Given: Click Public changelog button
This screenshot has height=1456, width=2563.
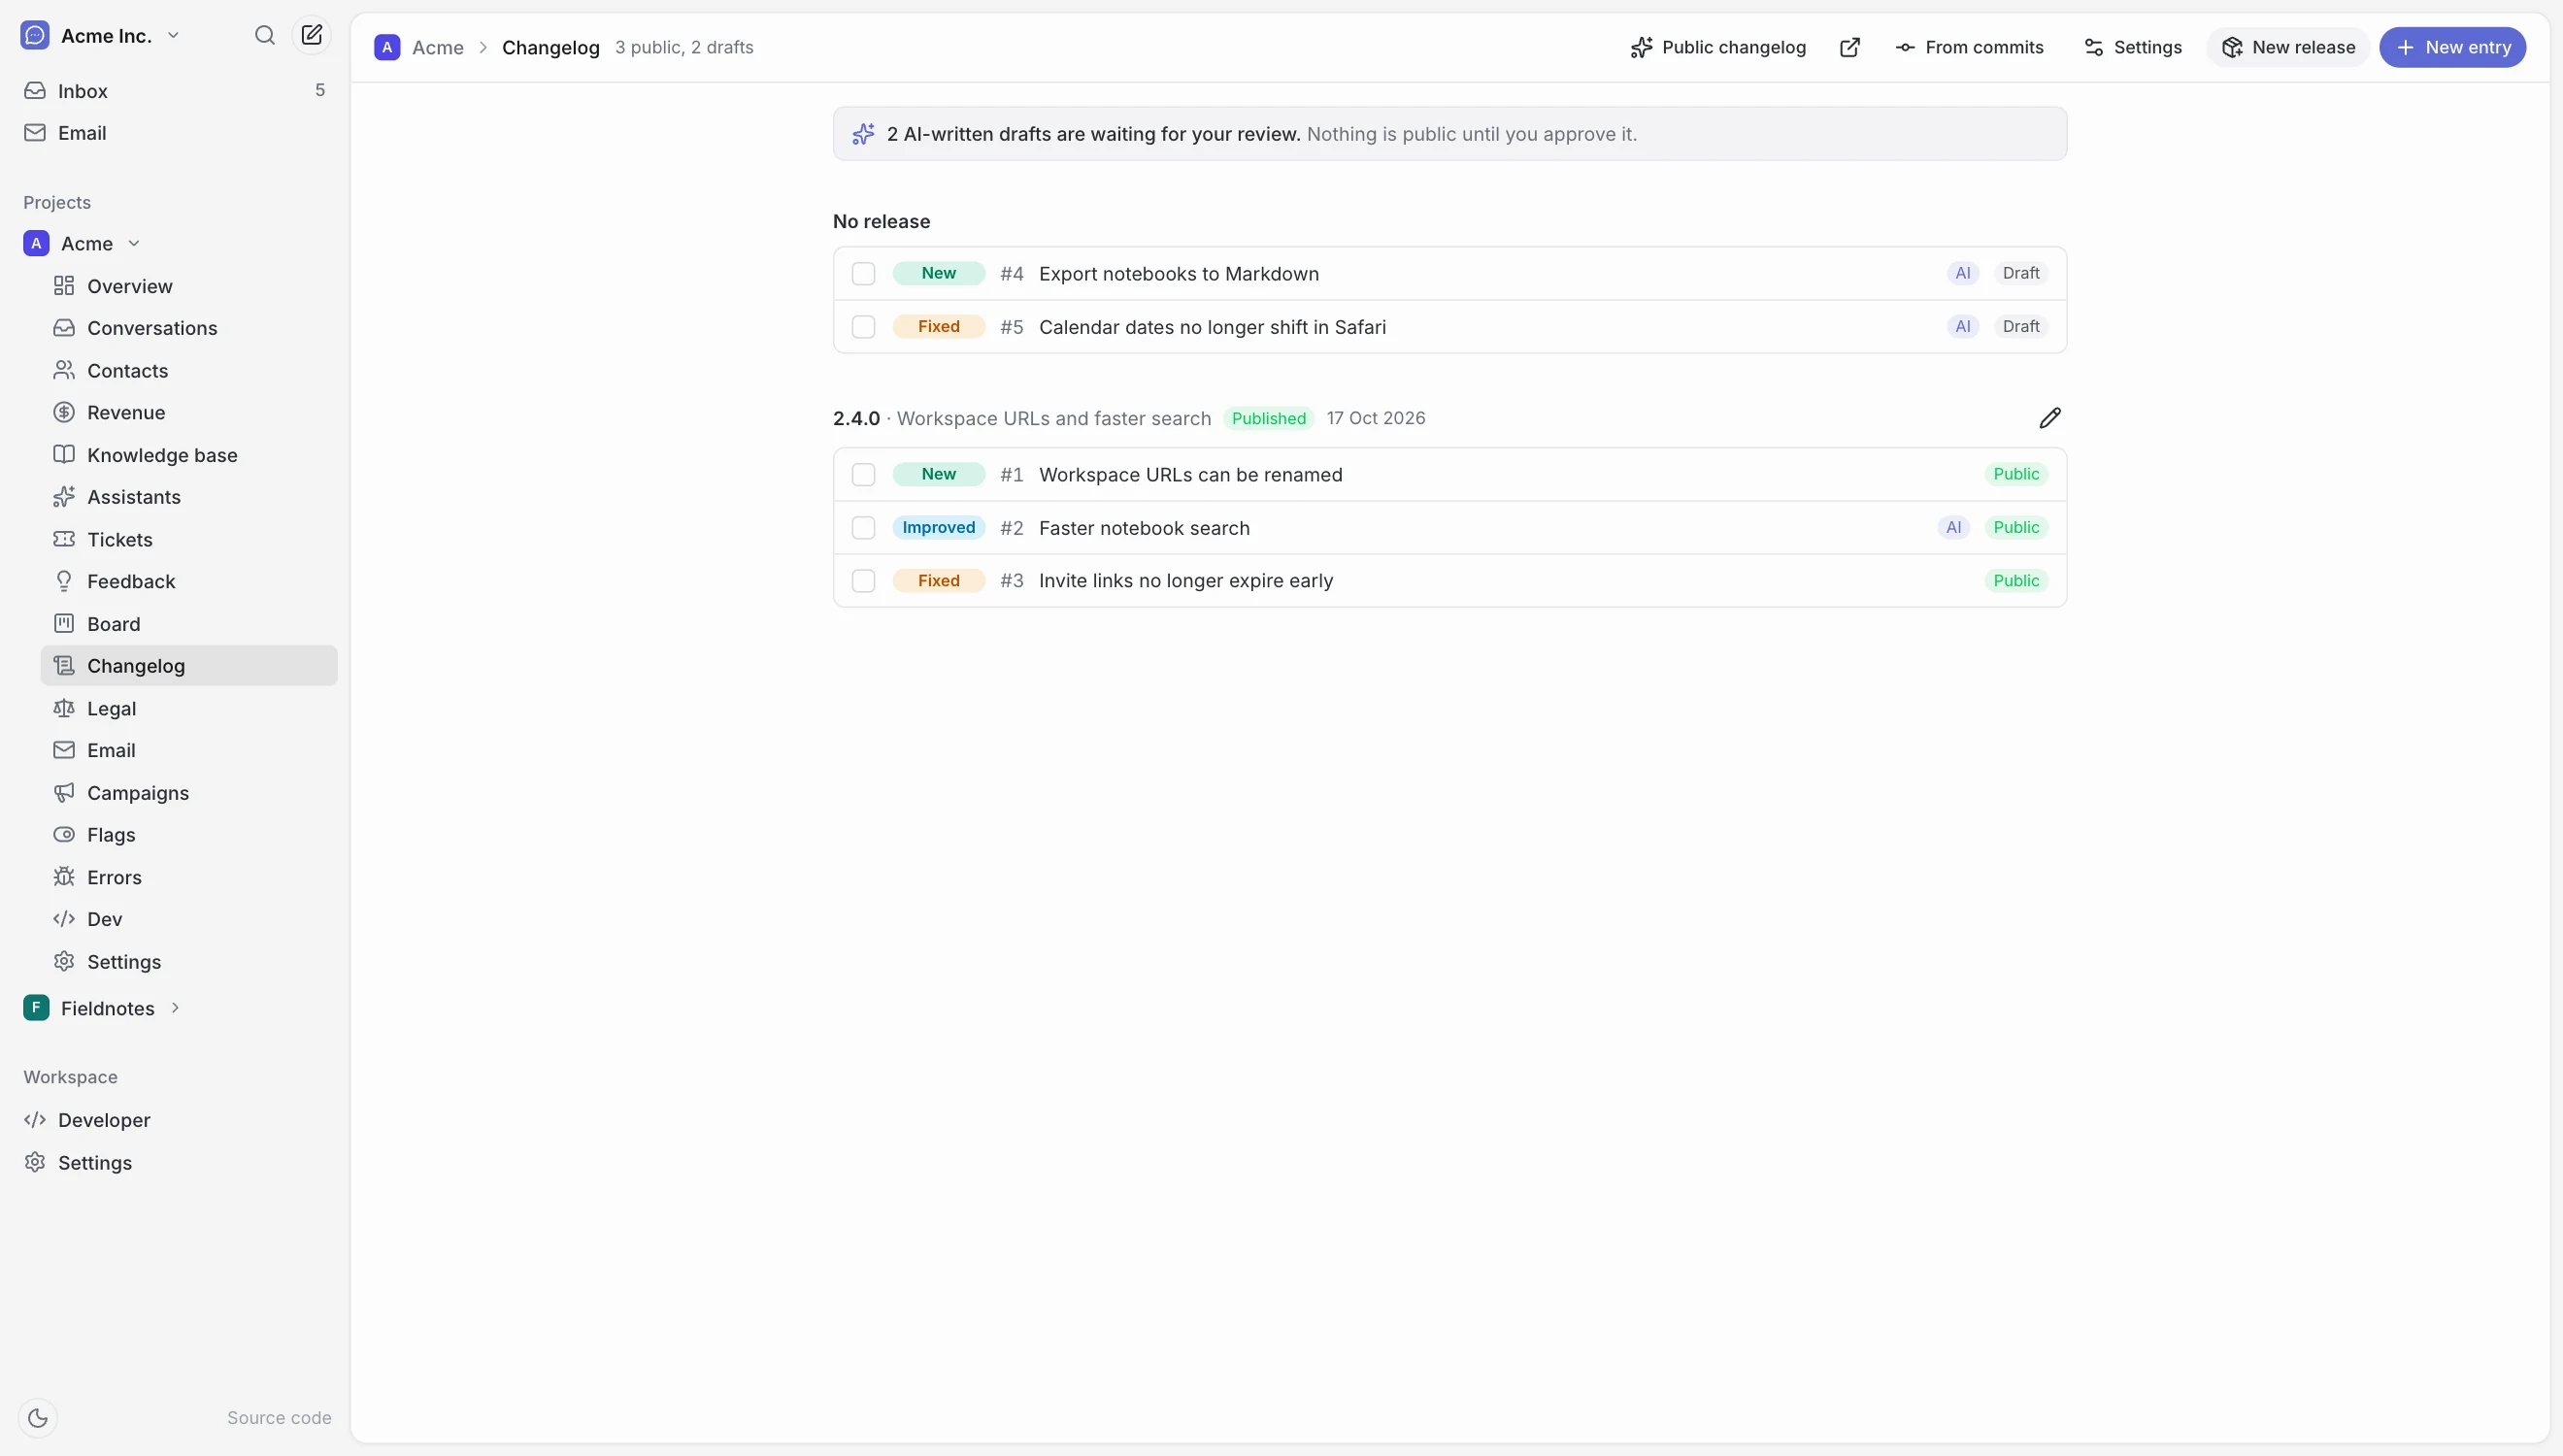Looking at the screenshot, I should click(1718, 47).
